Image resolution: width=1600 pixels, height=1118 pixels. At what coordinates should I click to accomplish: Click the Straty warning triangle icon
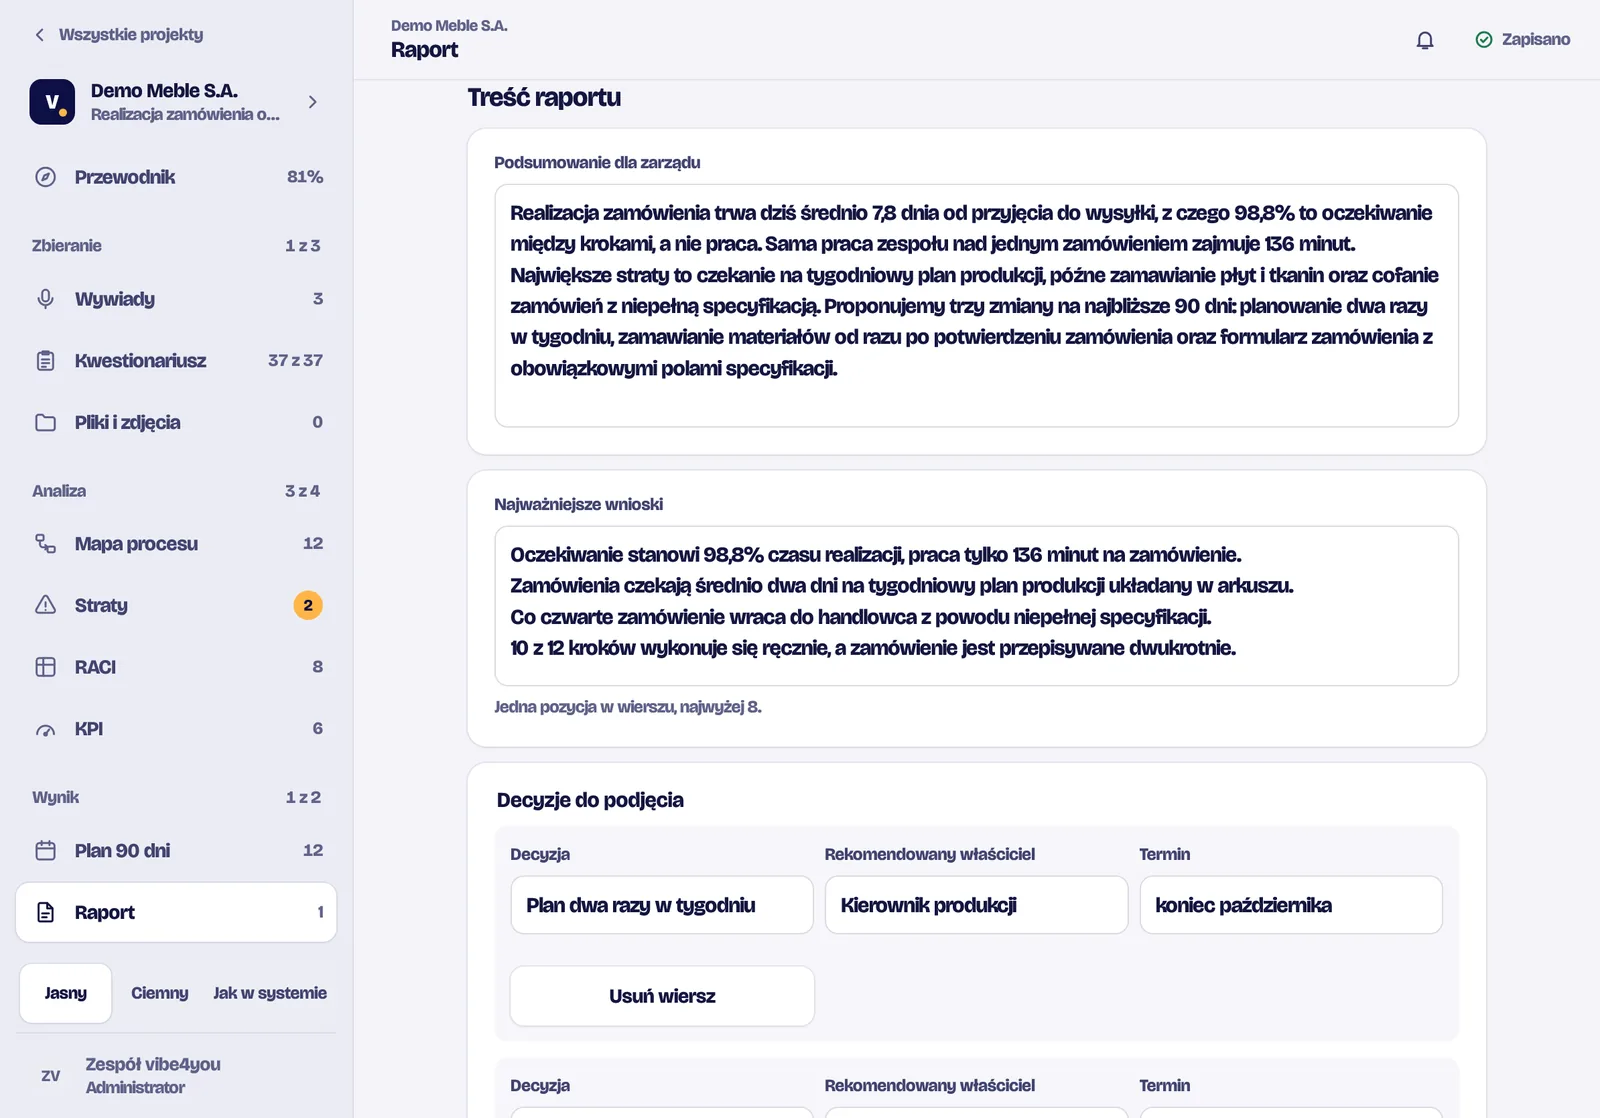[46, 606]
